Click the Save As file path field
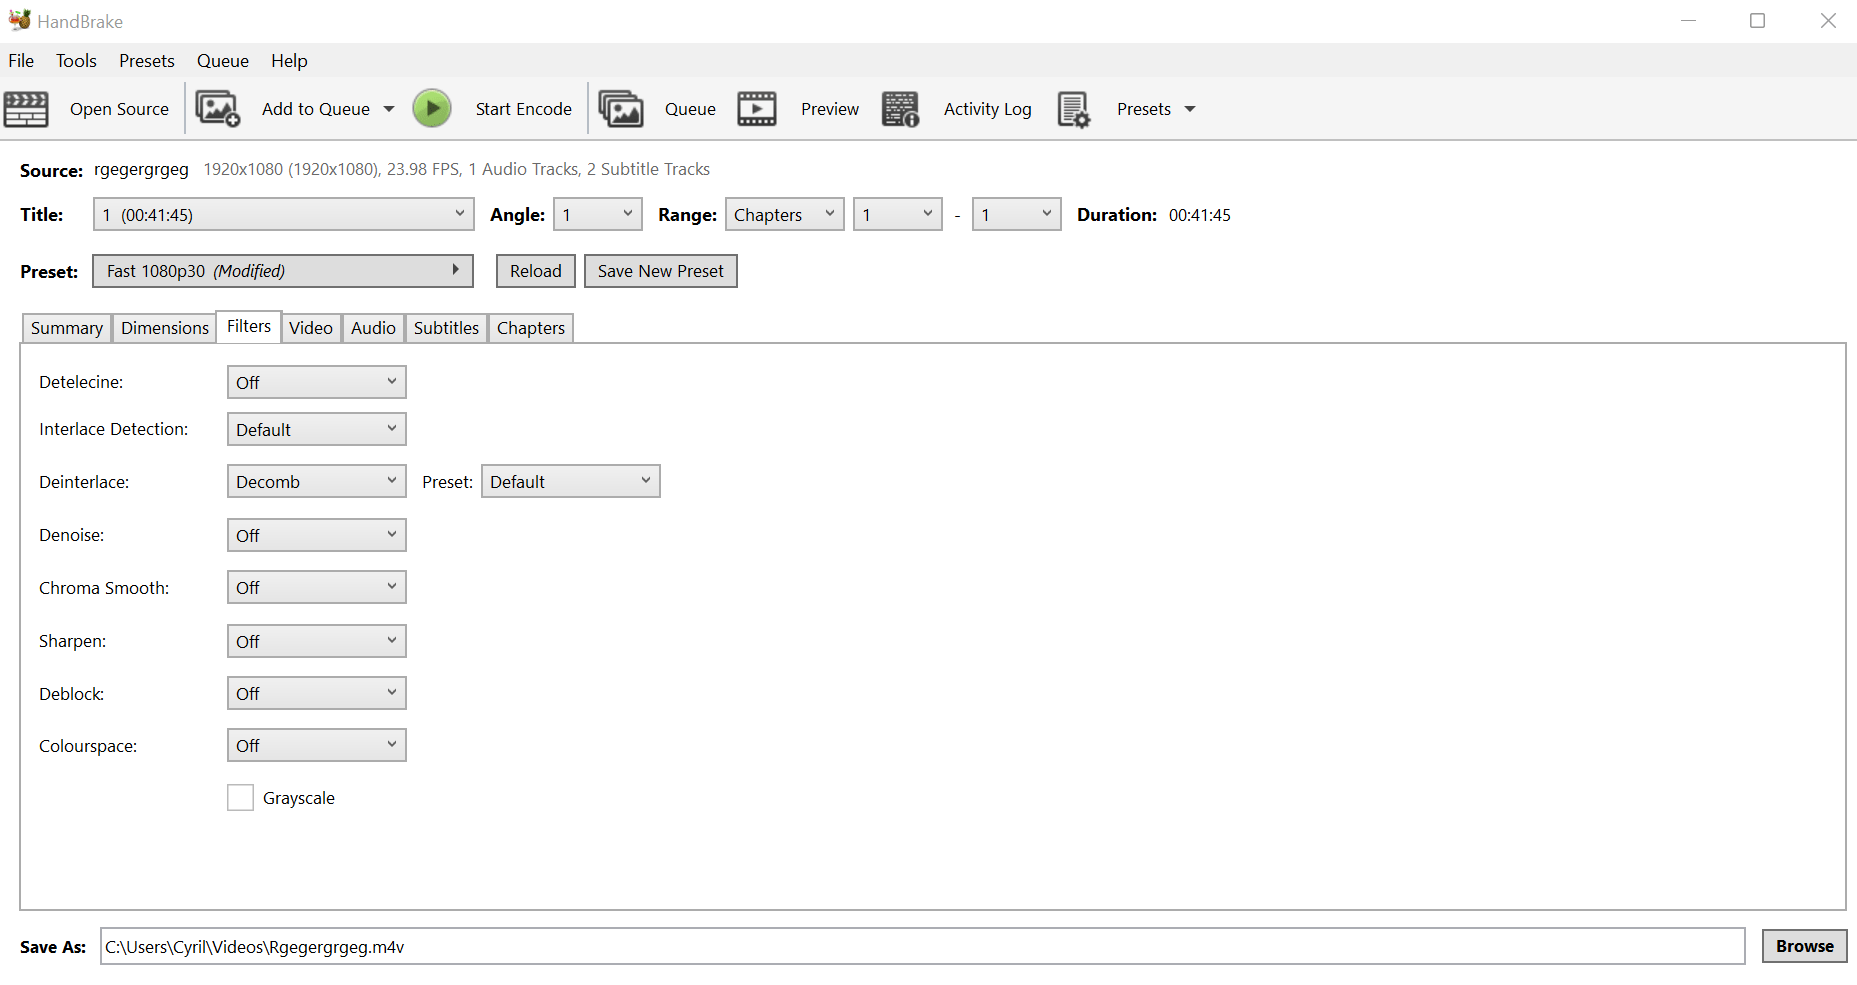The image size is (1857, 985). 923,946
